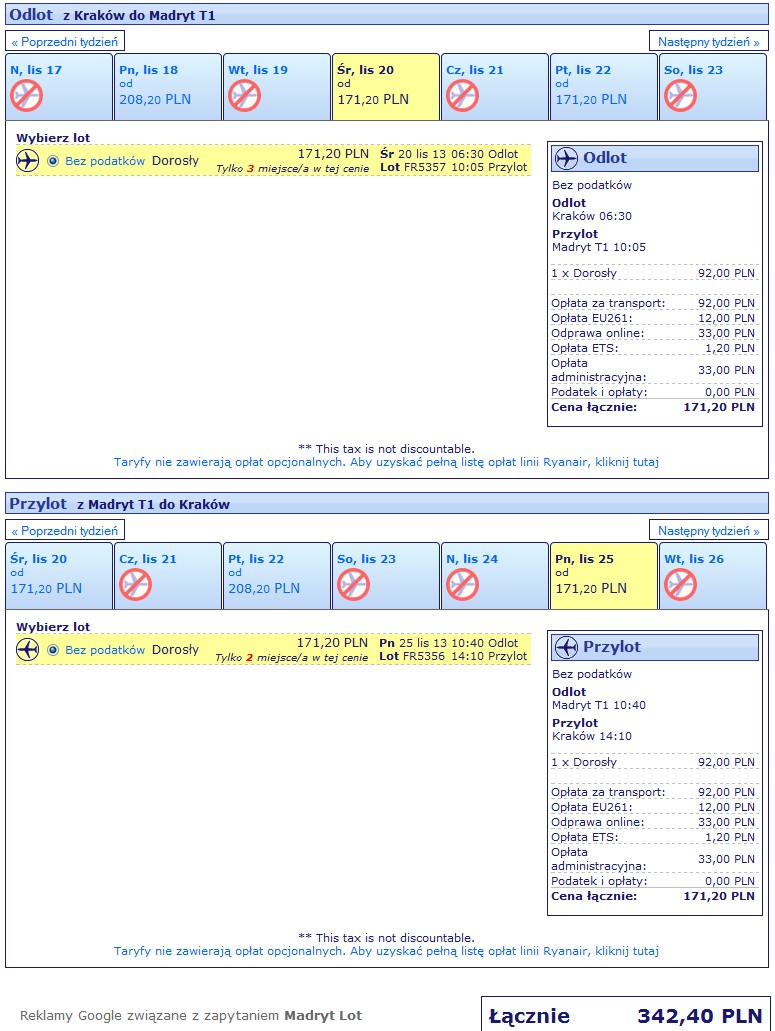Image resolution: width=775 pixels, height=1031 pixels.
Task: Click 'Łącznie 342,40 PLN' total box
Action: click(625, 1016)
